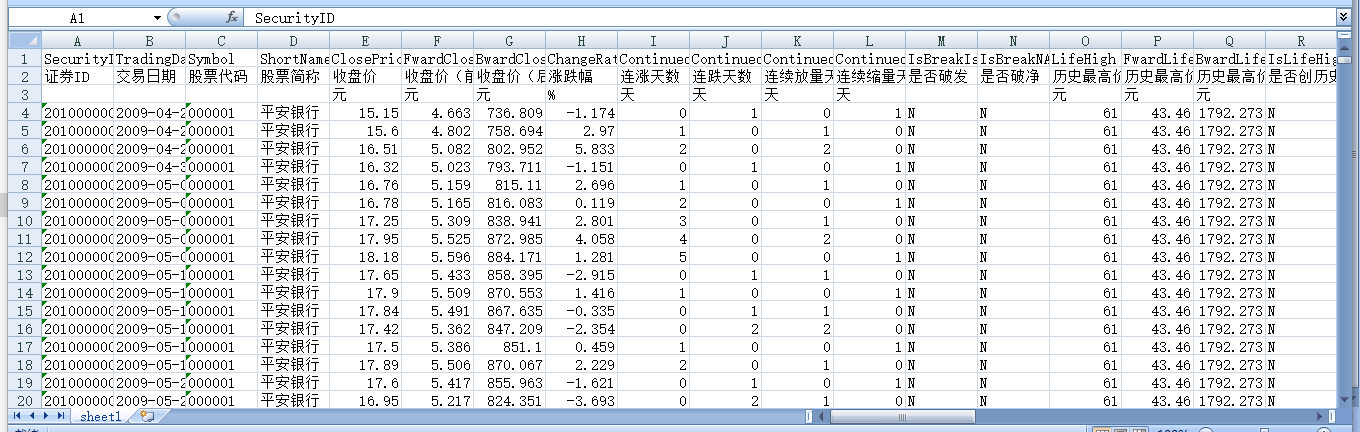
Task: Click cell H4 with value -1.174
Action: pos(581,113)
